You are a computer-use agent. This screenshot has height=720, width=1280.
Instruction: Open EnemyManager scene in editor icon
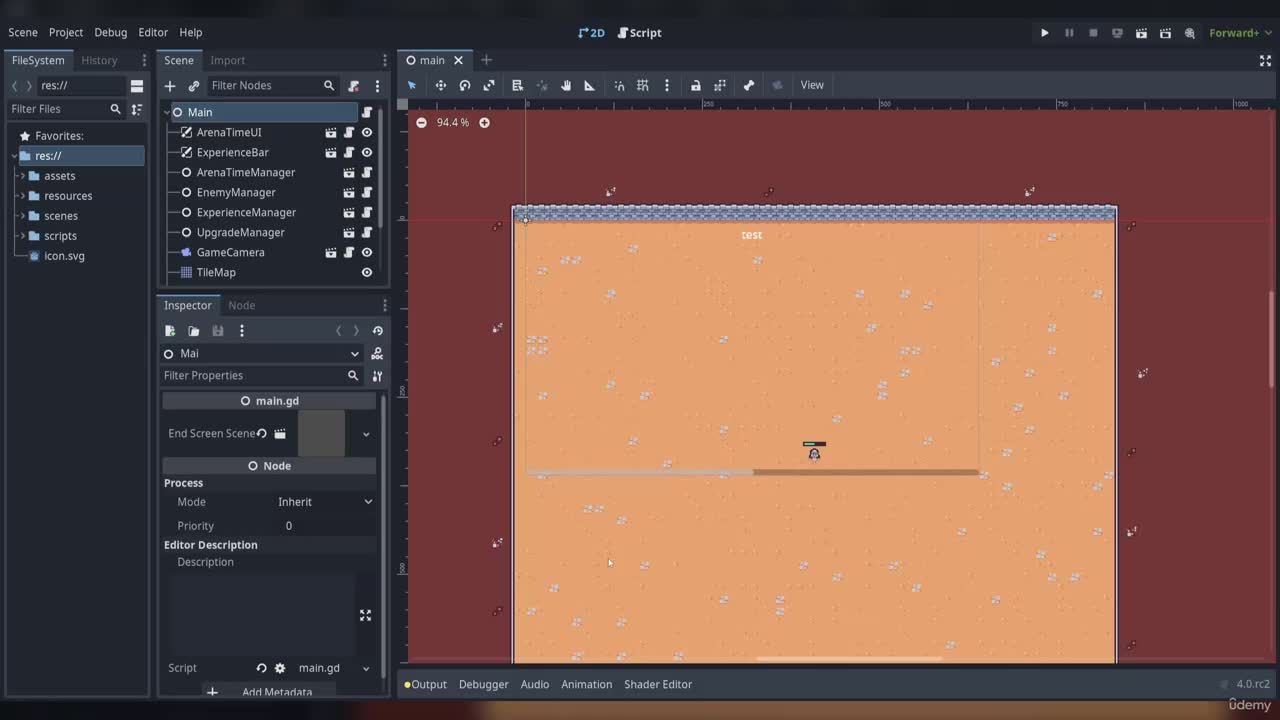click(349, 192)
